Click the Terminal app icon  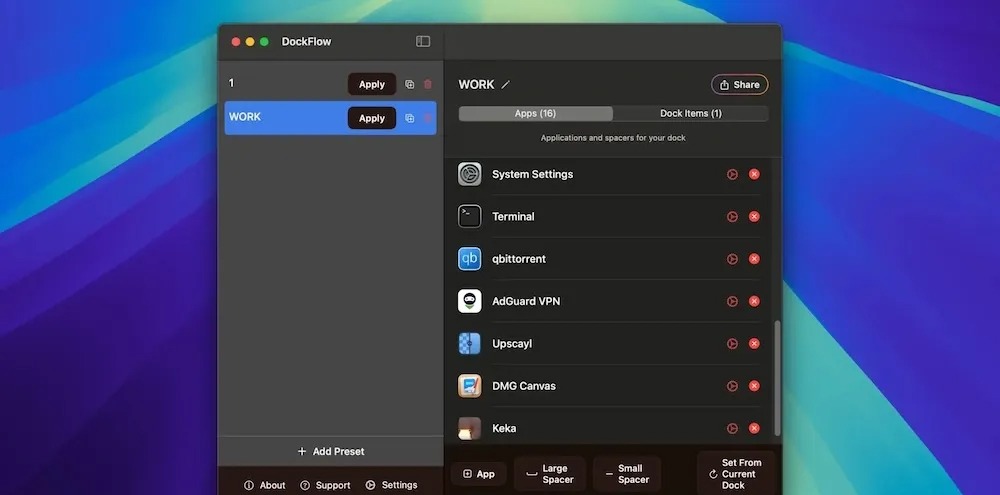[x=469, y=216]
